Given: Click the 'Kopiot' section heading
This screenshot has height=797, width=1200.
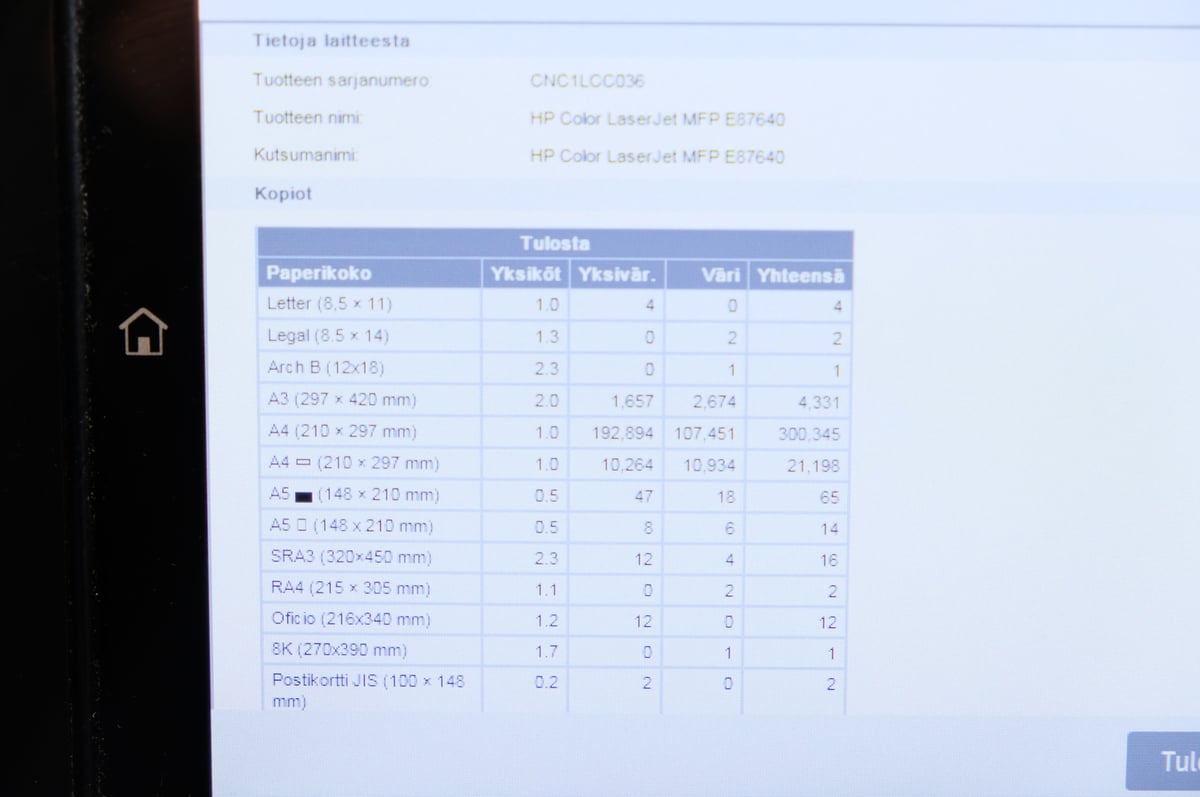Looking at the screenshot, I should point(283,193).
